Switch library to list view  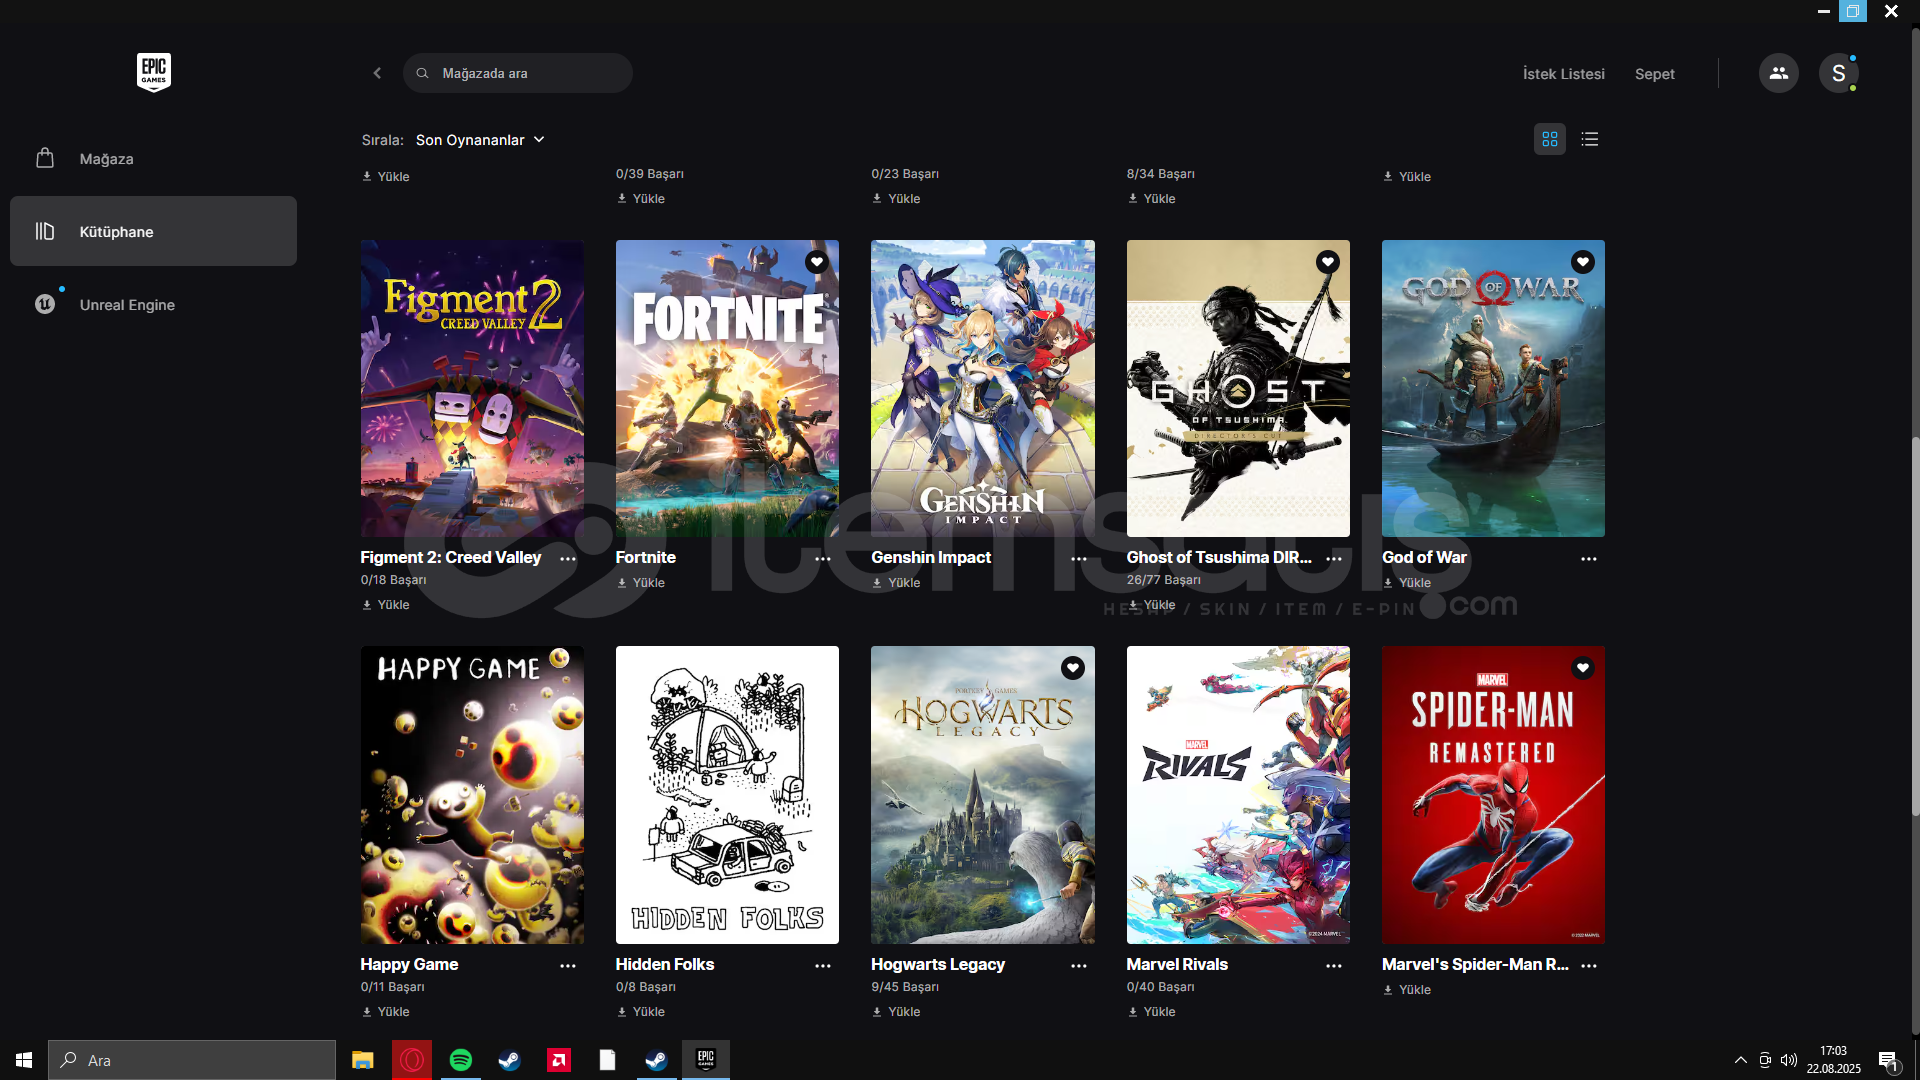pyautogui.click(x=1590, y=139)
